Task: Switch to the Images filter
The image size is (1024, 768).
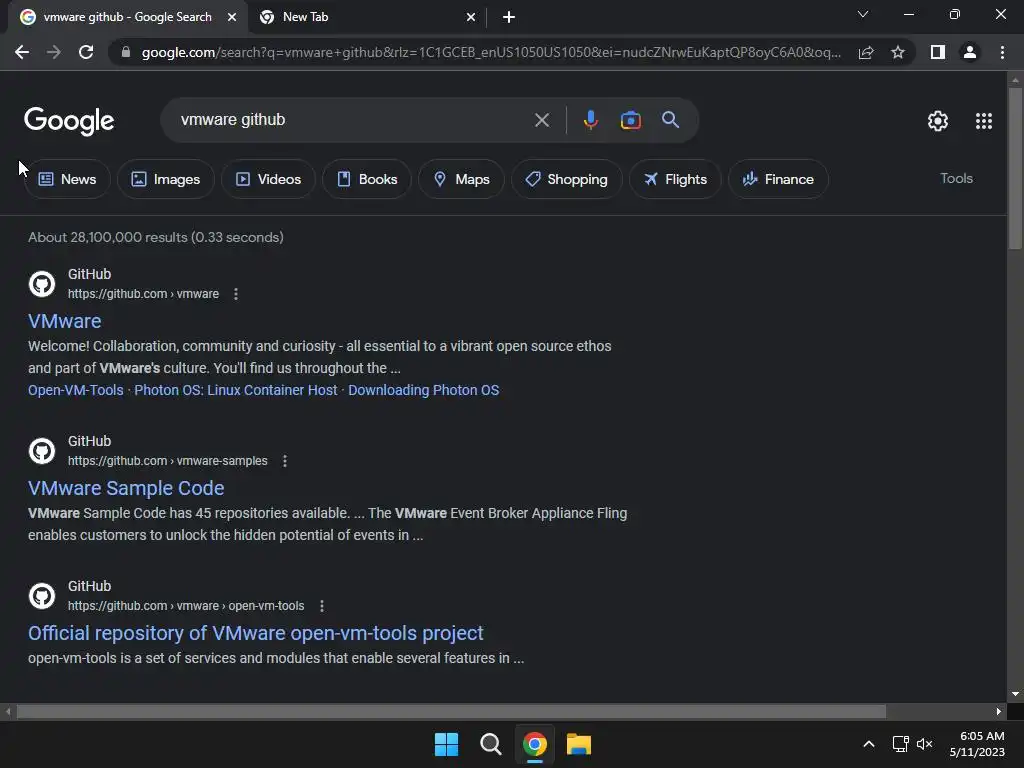Action: (166, 179)
